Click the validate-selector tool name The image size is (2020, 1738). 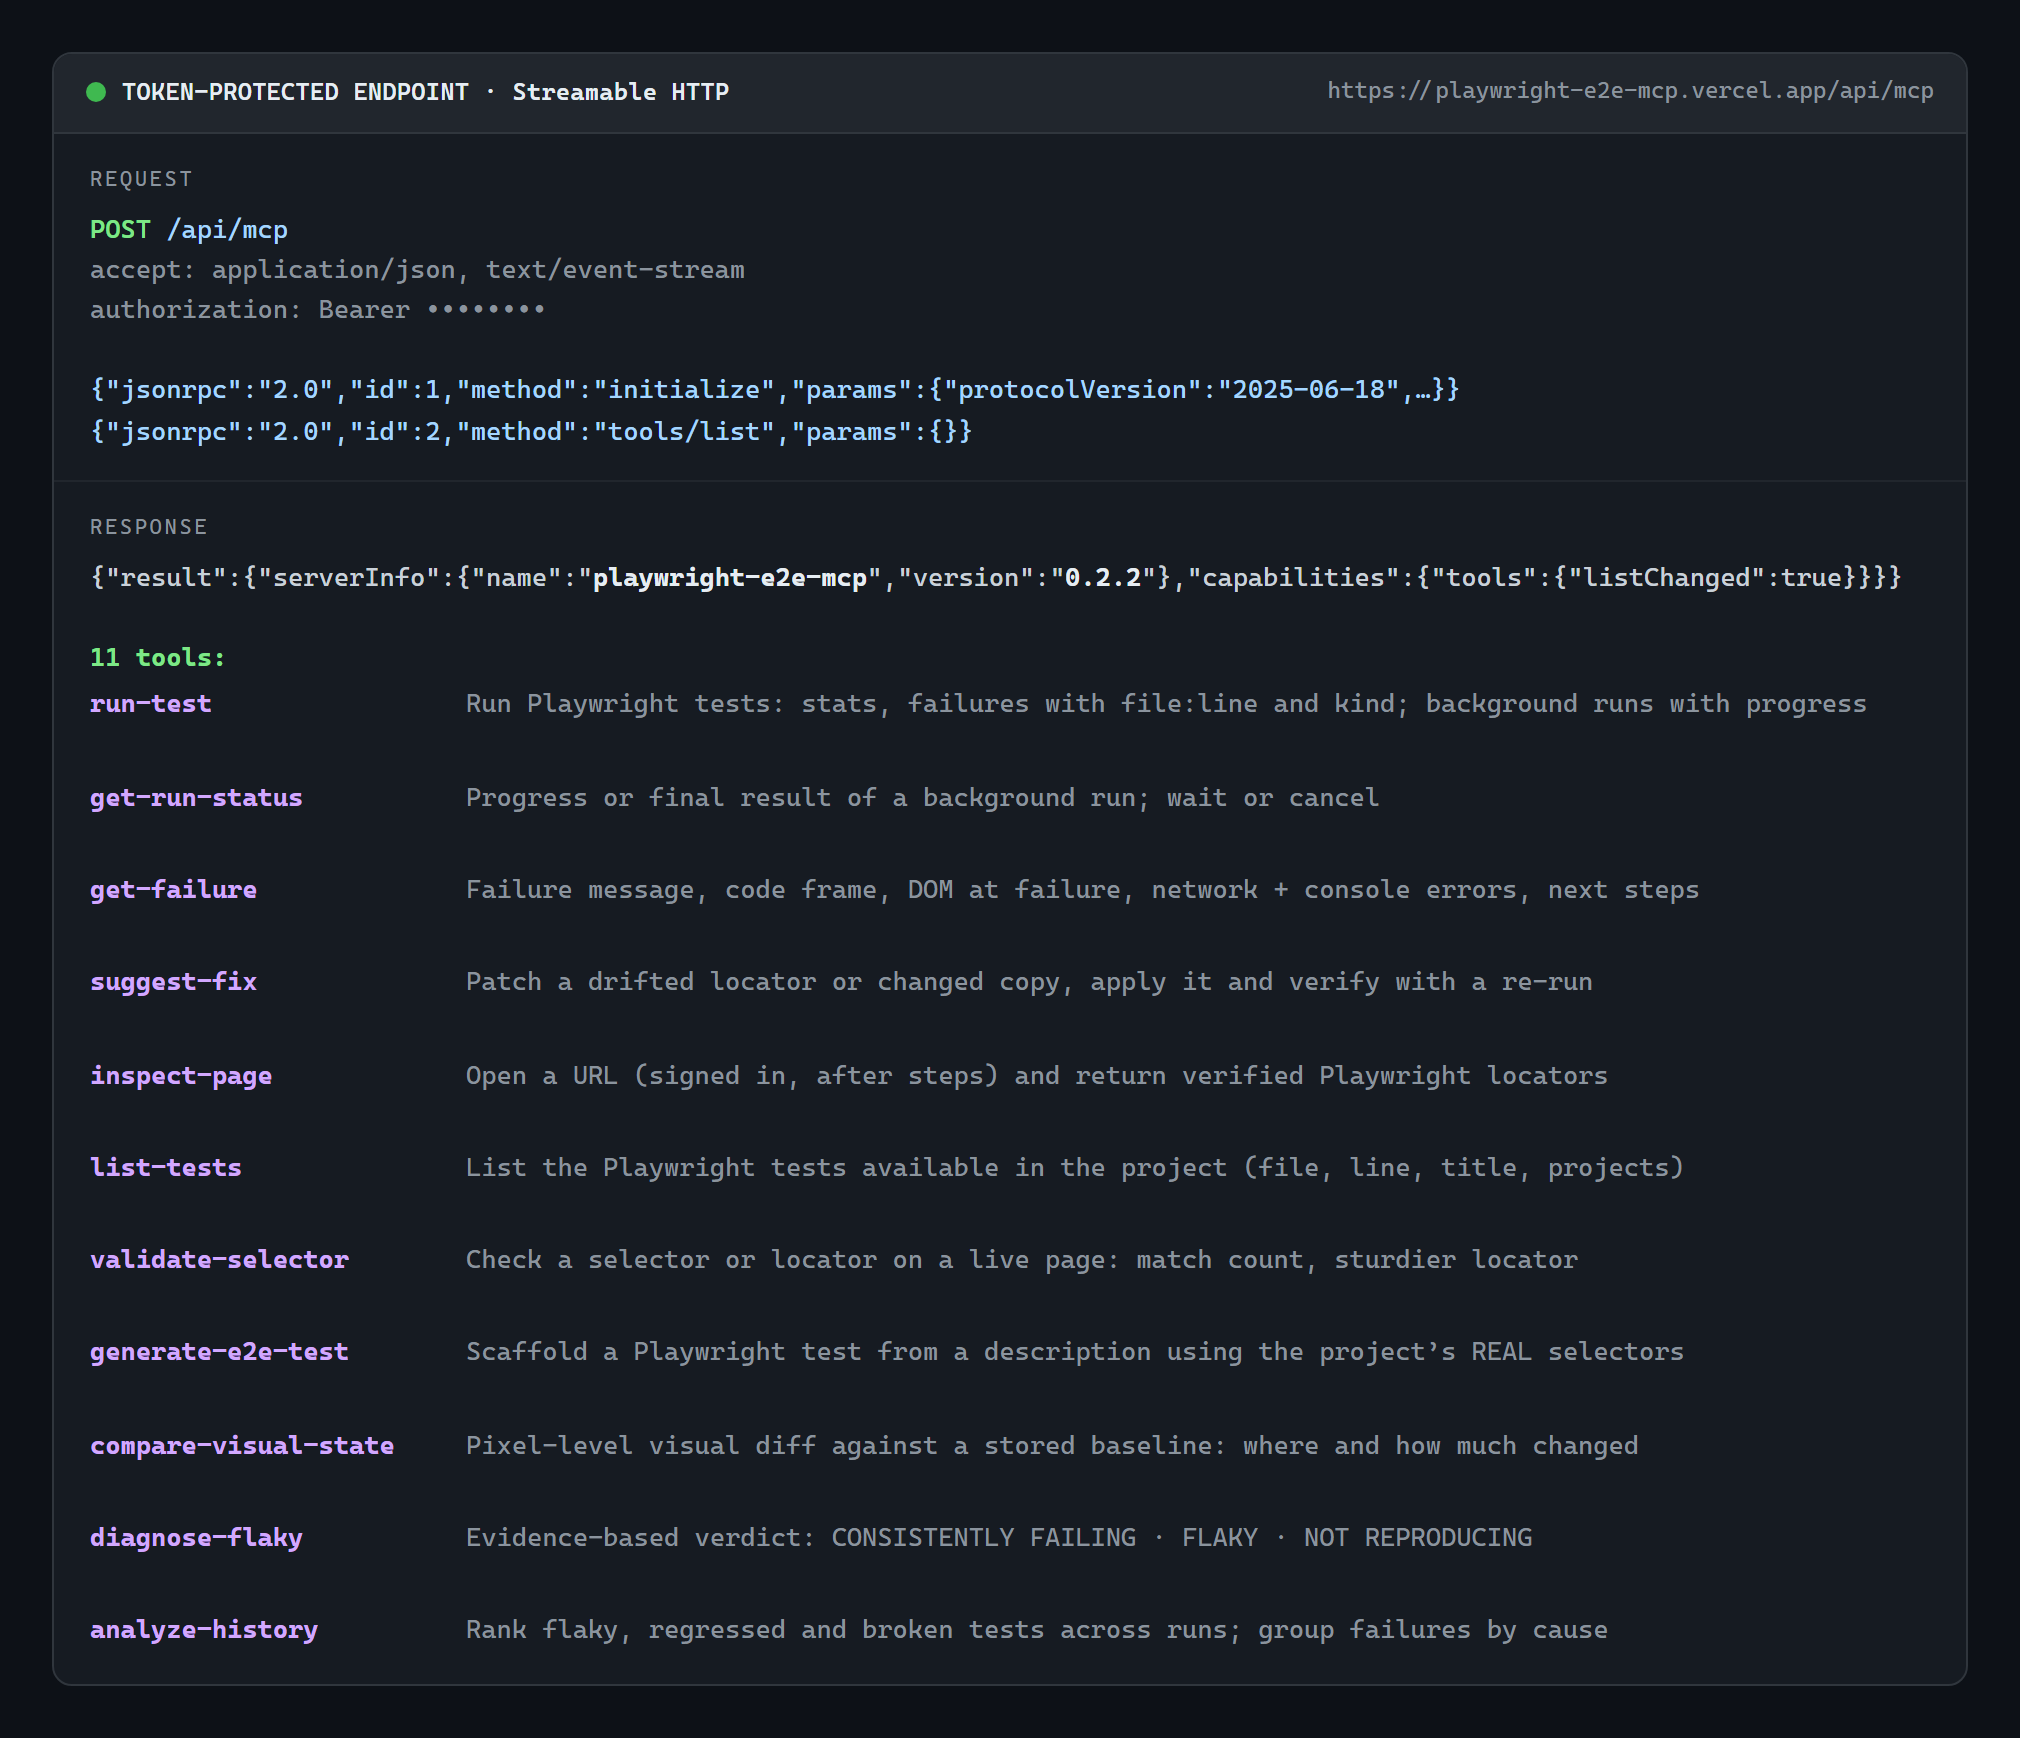[x=219, y=1260]
